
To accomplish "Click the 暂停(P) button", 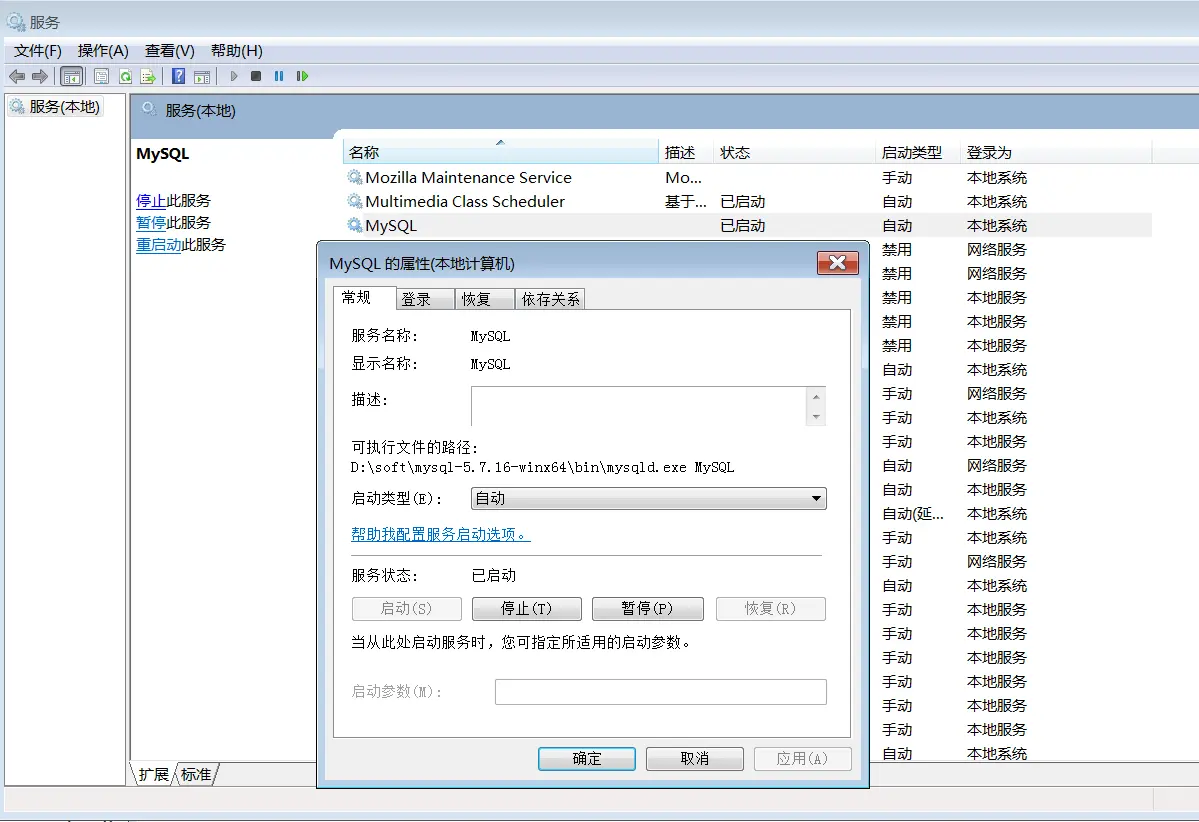I will point(648,609).
